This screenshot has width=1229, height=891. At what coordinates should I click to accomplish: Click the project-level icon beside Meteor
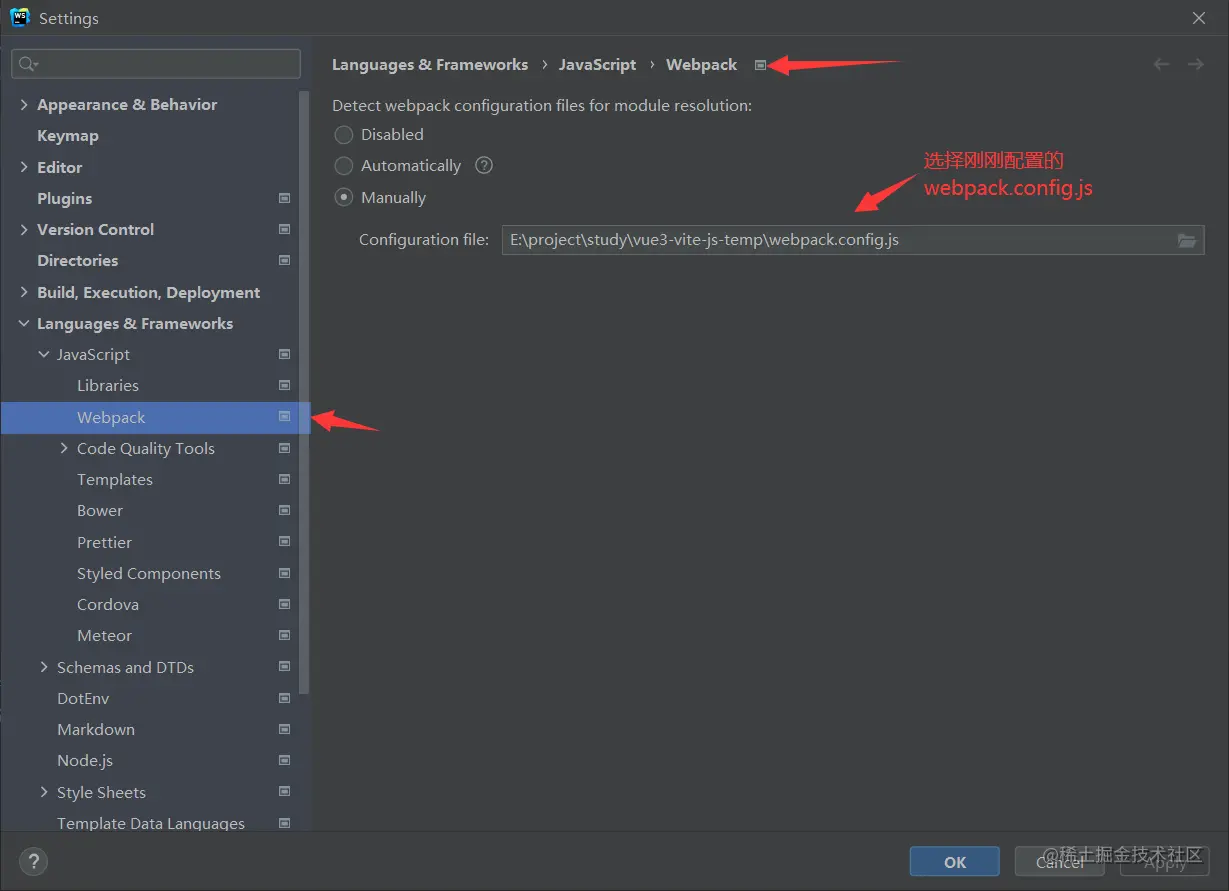(x=284, y=635)
